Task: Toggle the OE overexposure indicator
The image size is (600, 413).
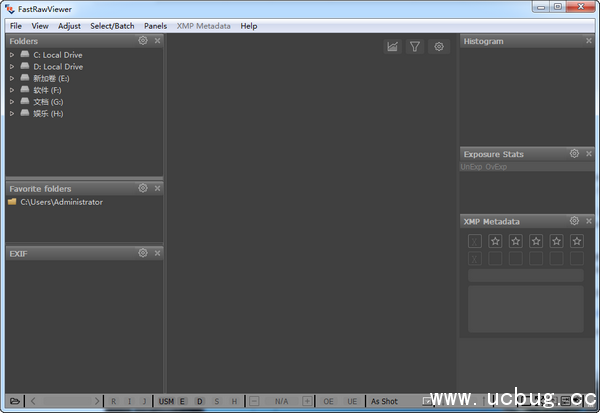Action: pyautogui.click(x=329, y=401)
